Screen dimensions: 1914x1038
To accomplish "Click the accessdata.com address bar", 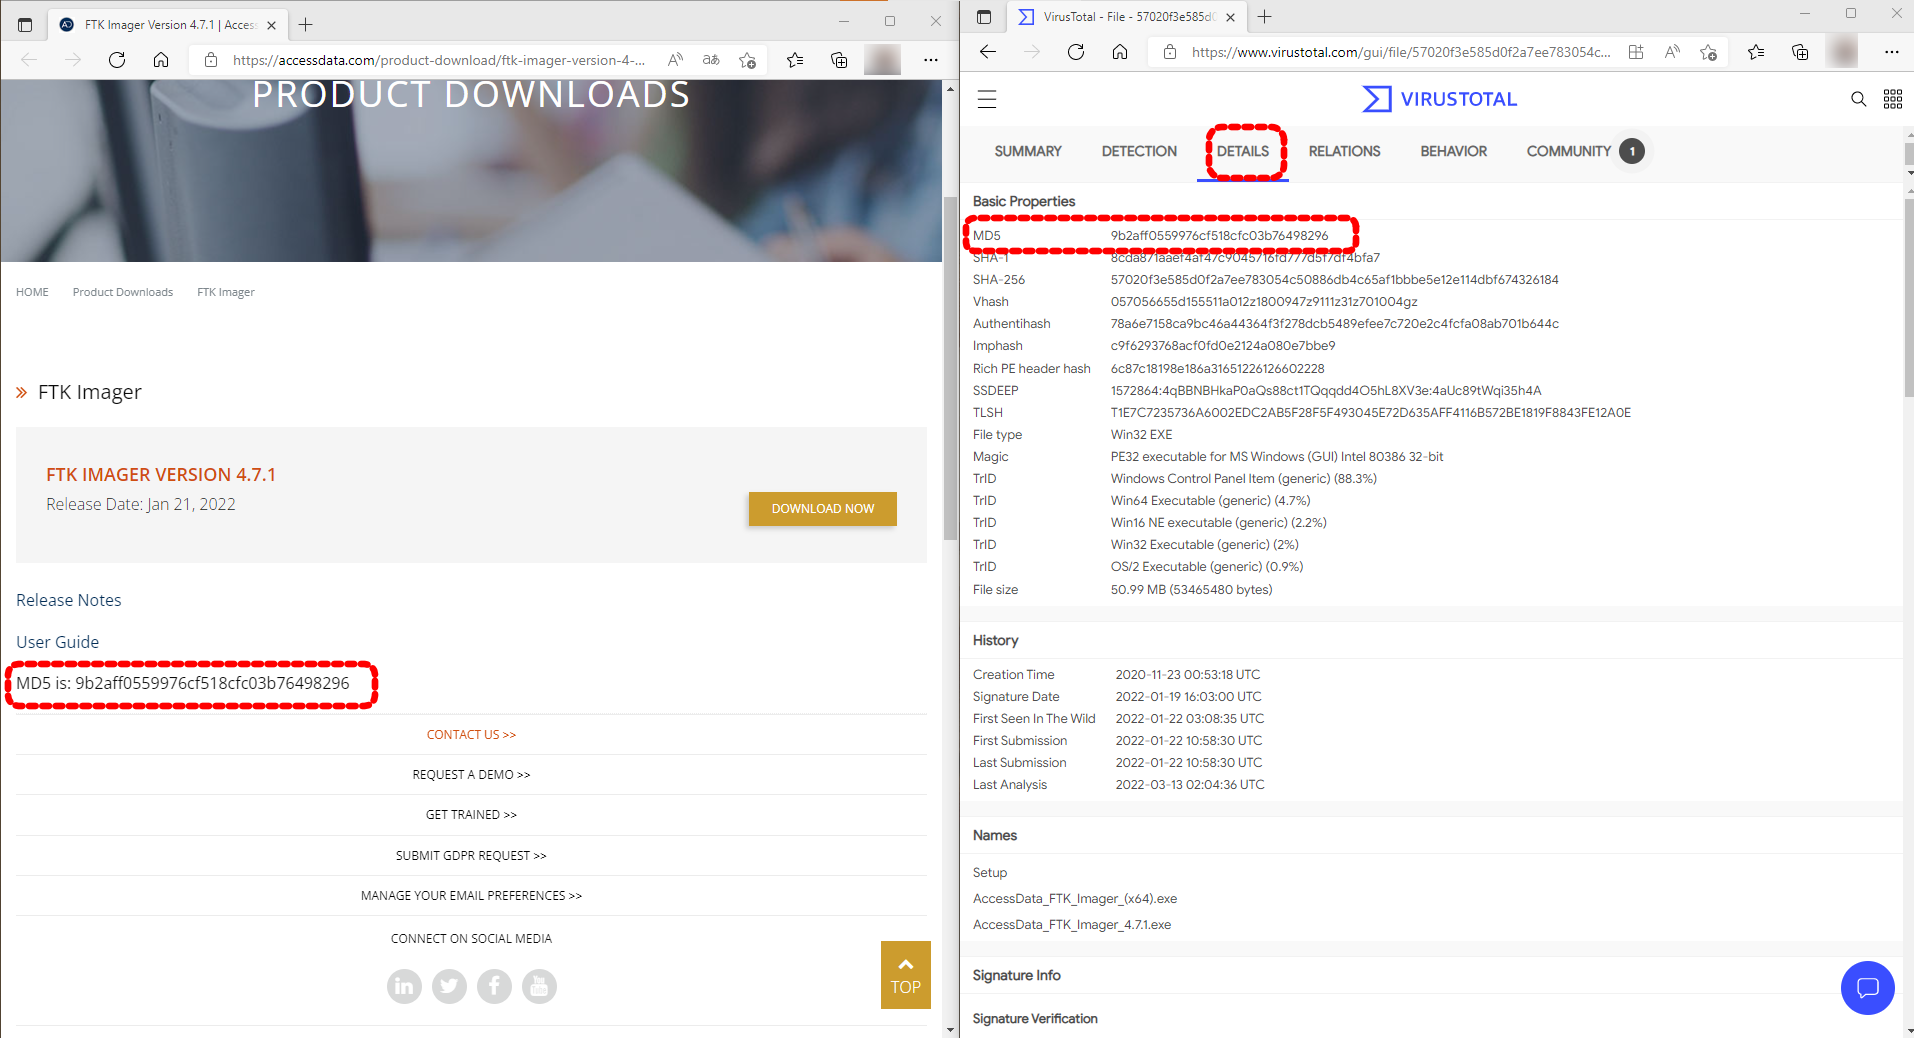I will point(438,60).
